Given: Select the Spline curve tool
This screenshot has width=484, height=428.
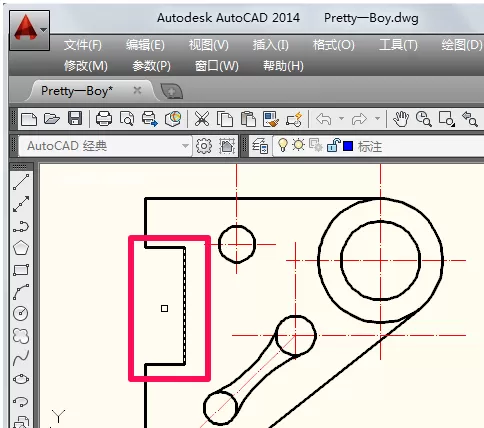Looking at the screenshot, I should tap(21, 358).
